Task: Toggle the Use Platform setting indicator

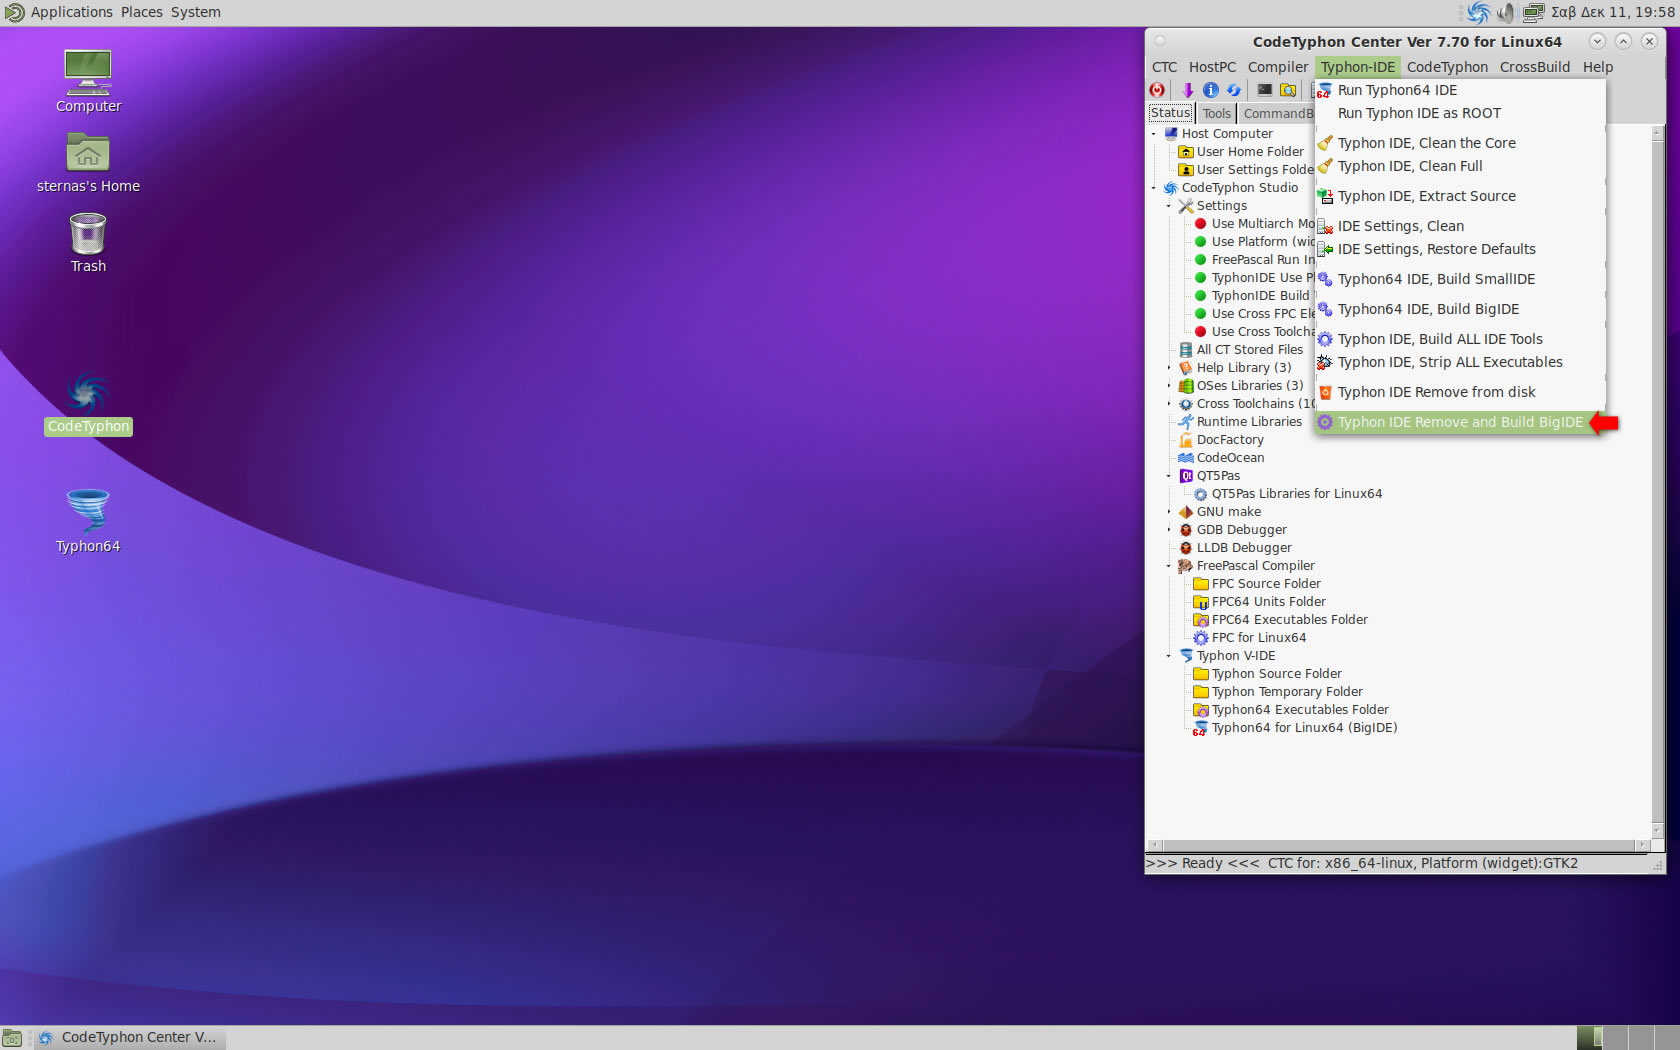Action: point(1201,242)
